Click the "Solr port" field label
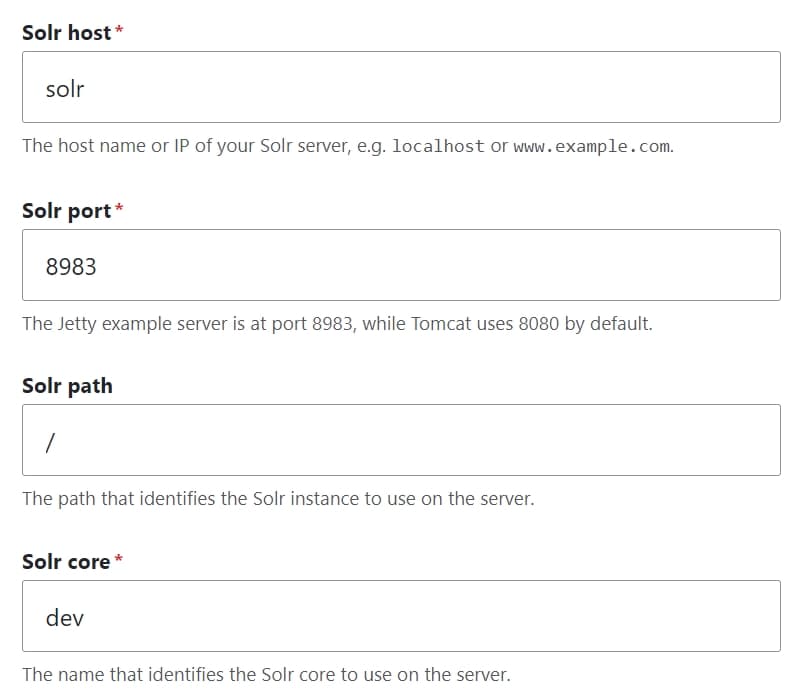The width and height of the screenshot is (804, 698). tap(66, 211)
